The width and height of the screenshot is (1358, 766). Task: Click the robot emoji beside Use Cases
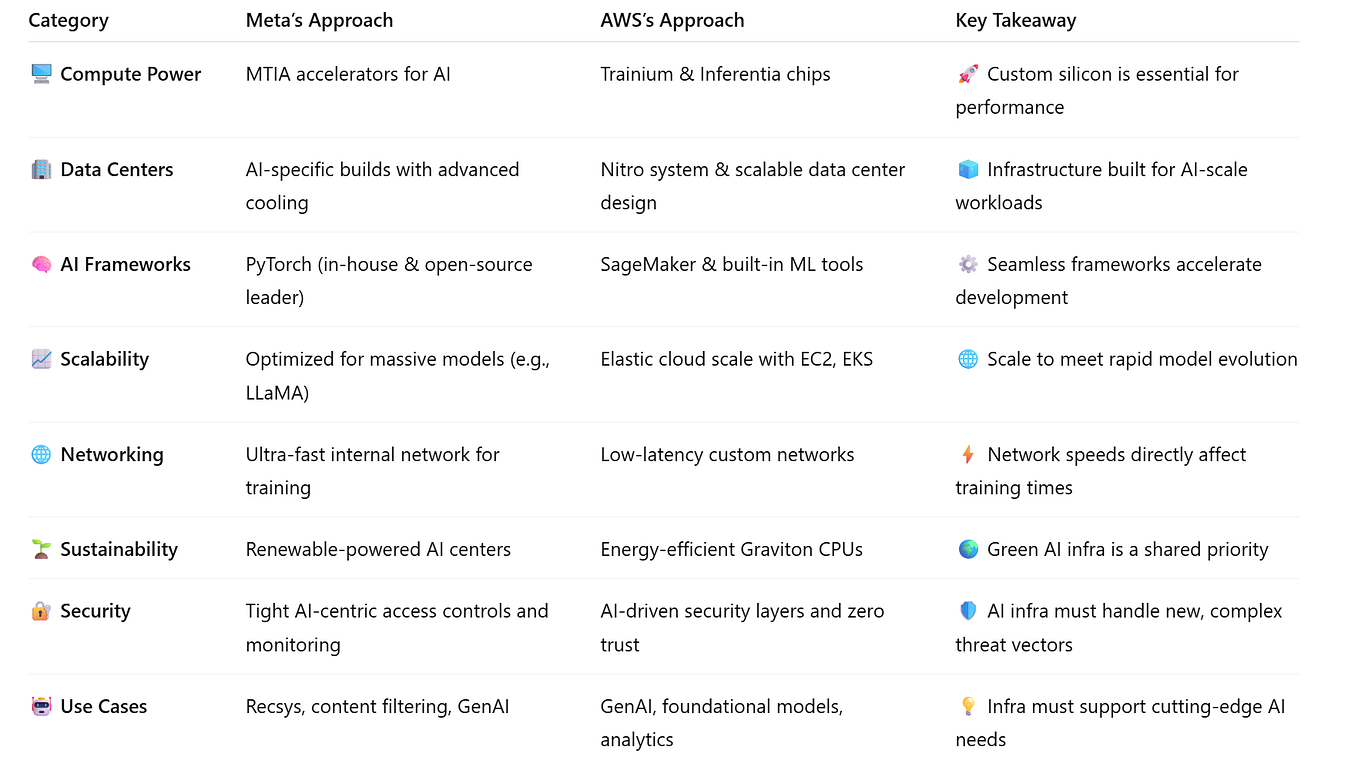click(x=41, y=706)
